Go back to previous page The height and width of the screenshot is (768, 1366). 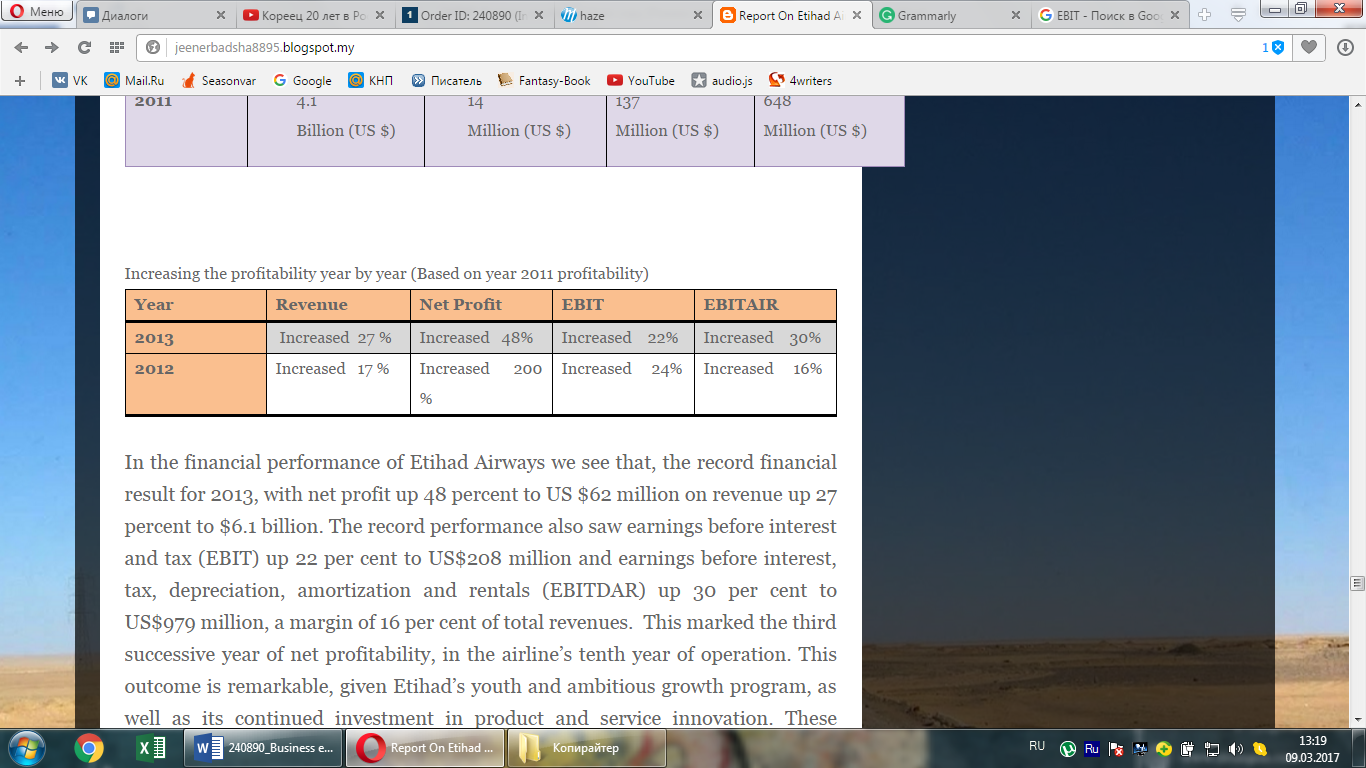point(22,47)
